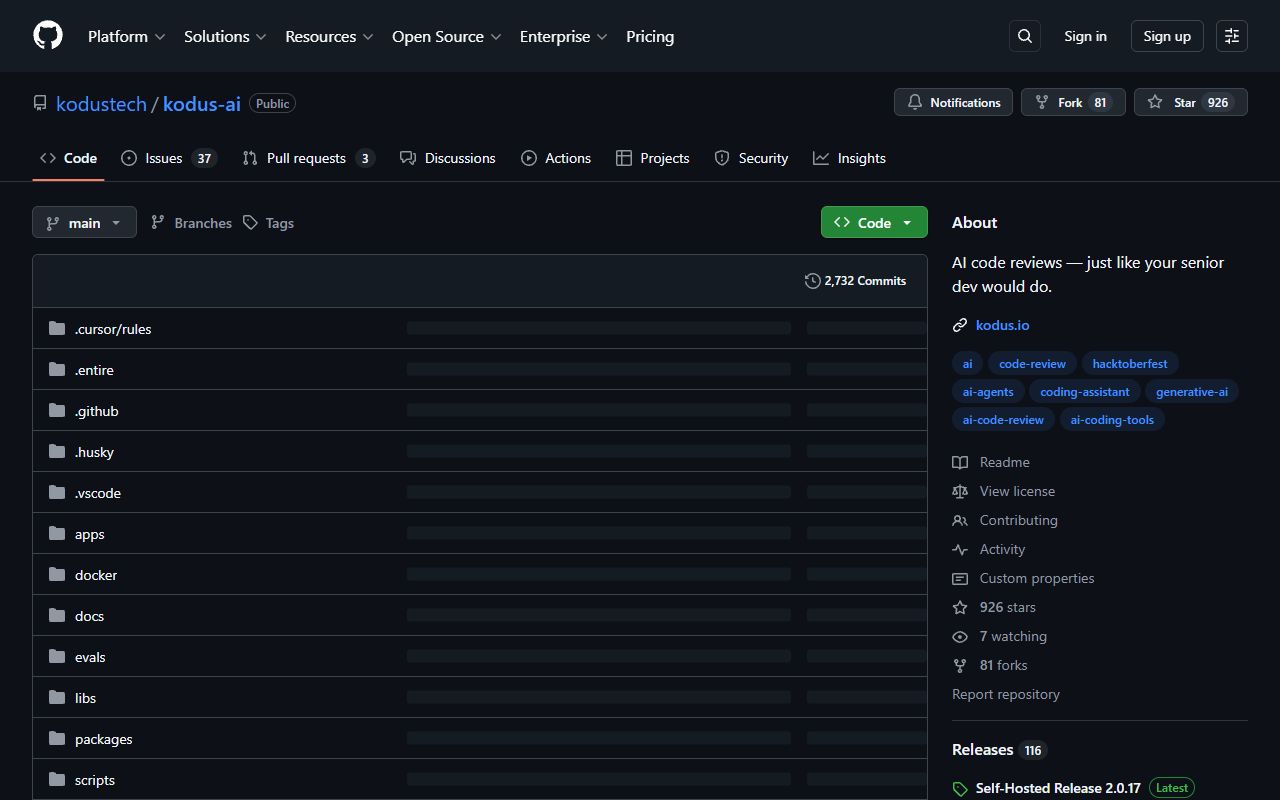
Task: Click the GitHub logo icon
Action: click(47, 36)
